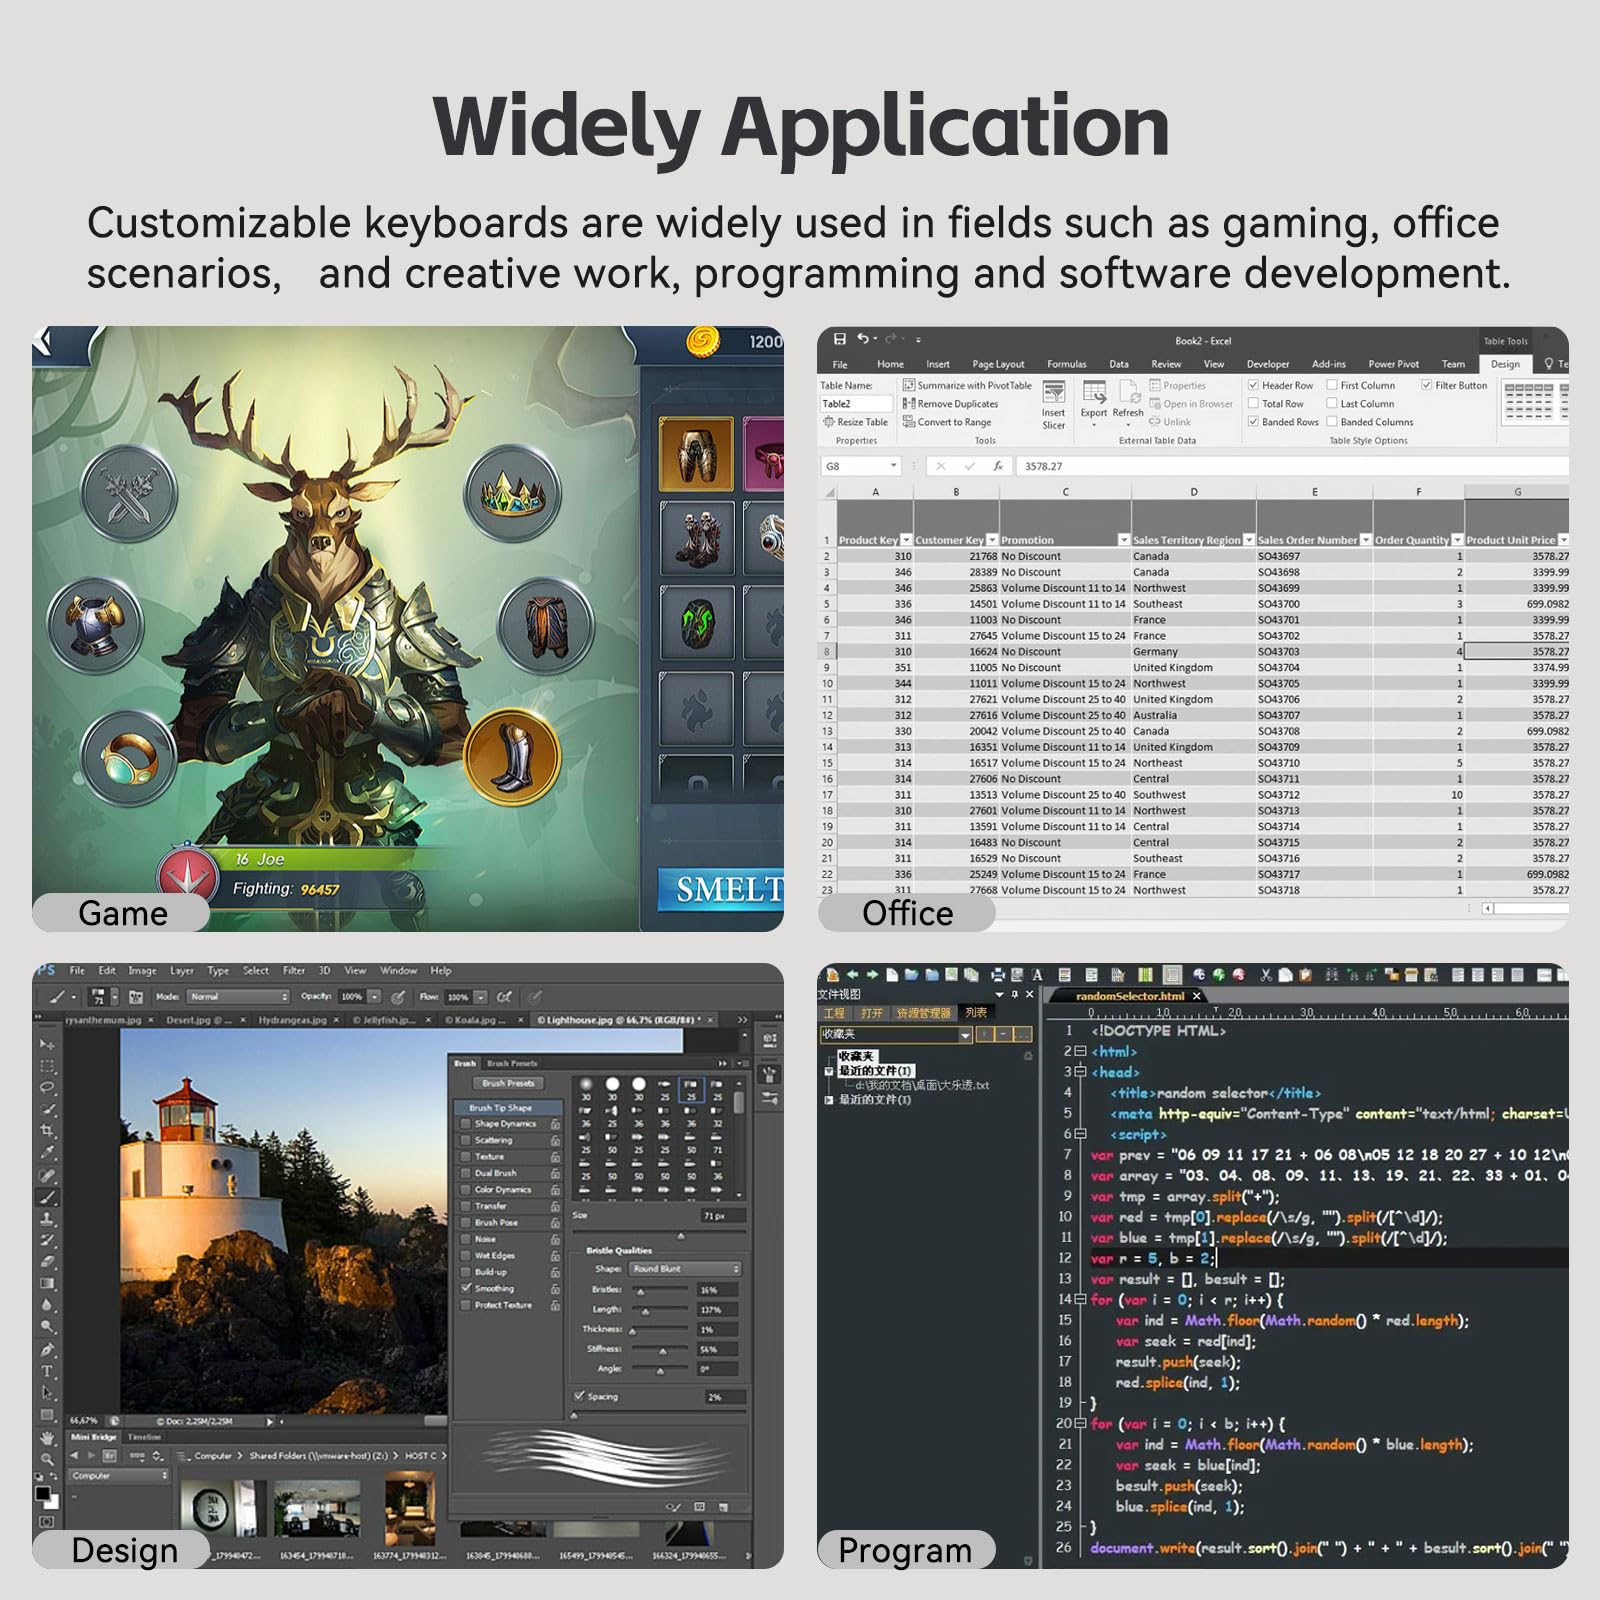Open the Bristle Shape dropdown showing Round Blunt
The image size is (1600, 1600).
click(686, 1269)
